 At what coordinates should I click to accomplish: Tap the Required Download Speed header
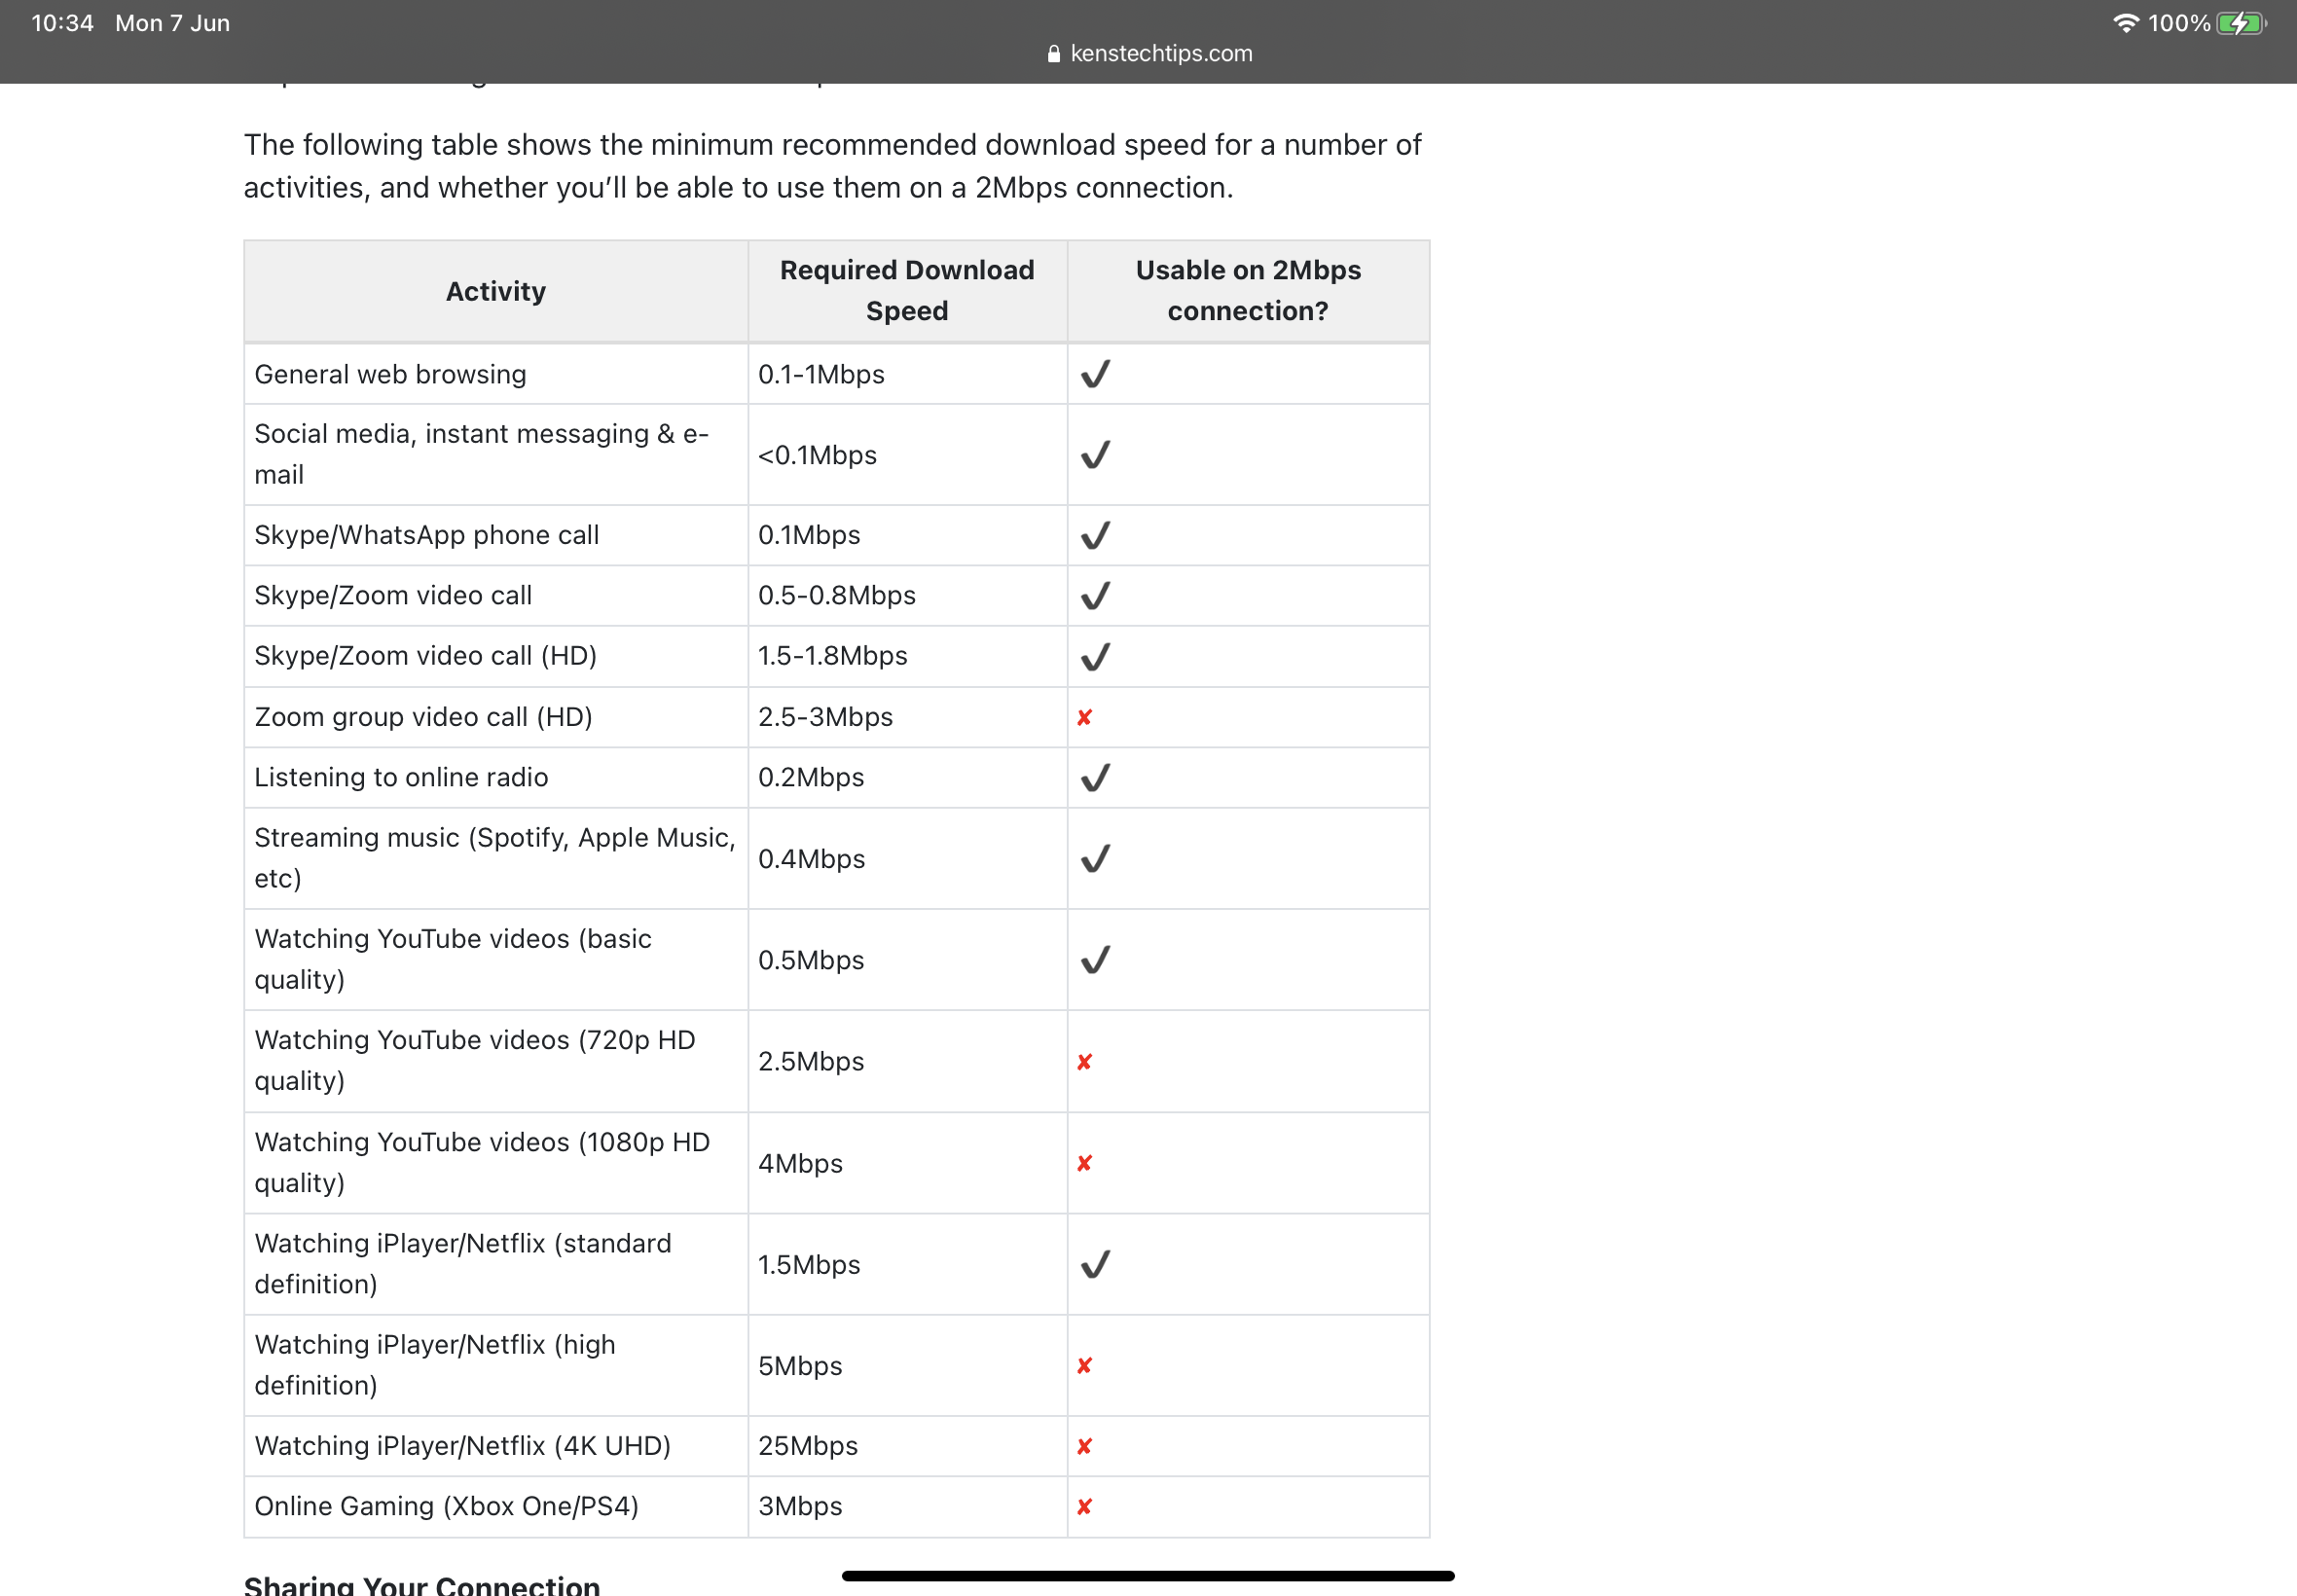point(907,291)
